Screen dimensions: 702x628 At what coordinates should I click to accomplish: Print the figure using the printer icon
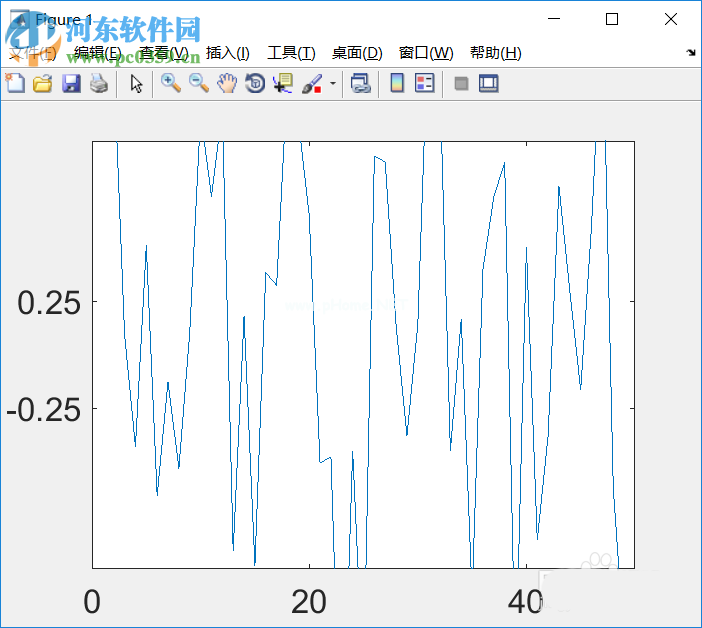[x=98, y=84]
